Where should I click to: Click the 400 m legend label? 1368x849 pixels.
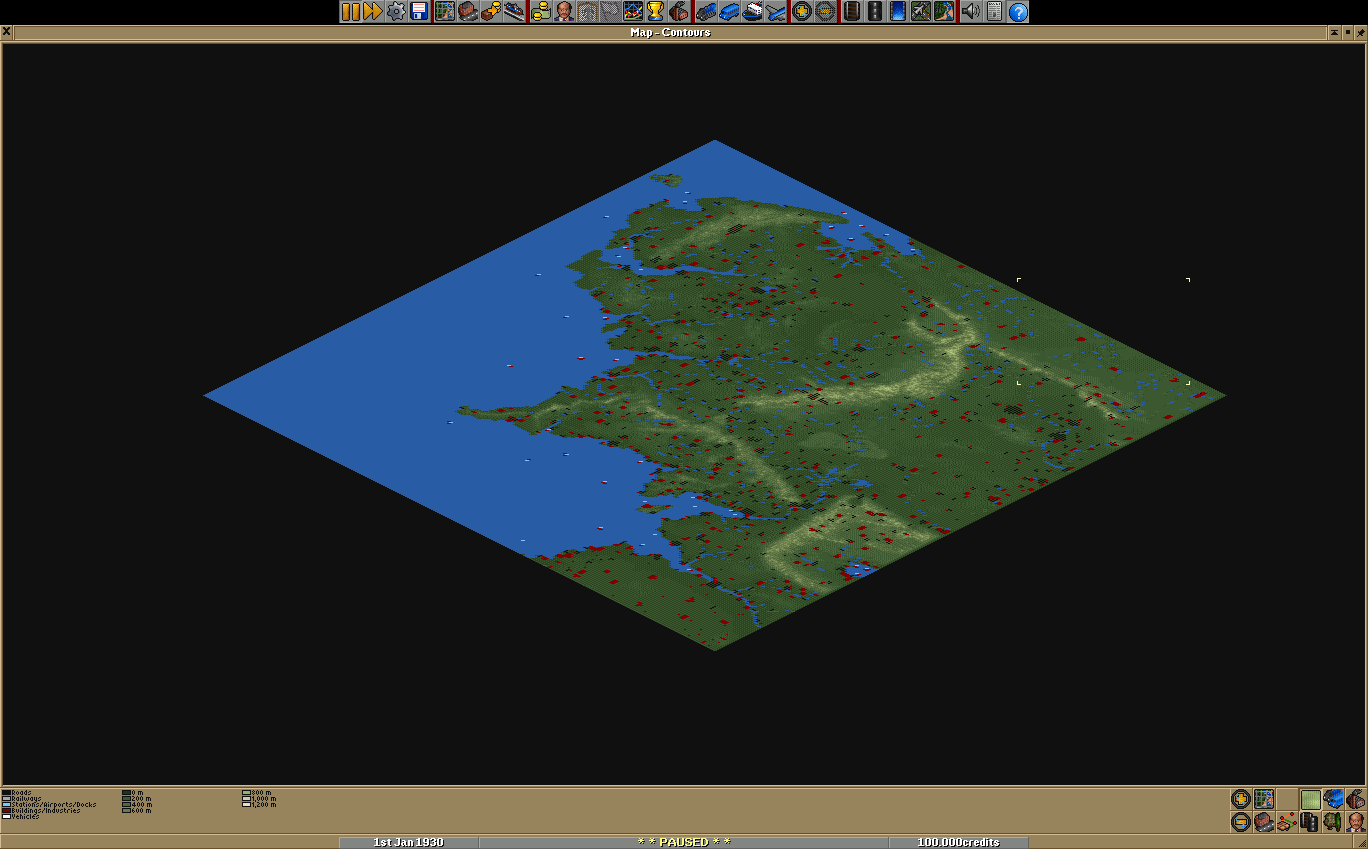[142, 804]
